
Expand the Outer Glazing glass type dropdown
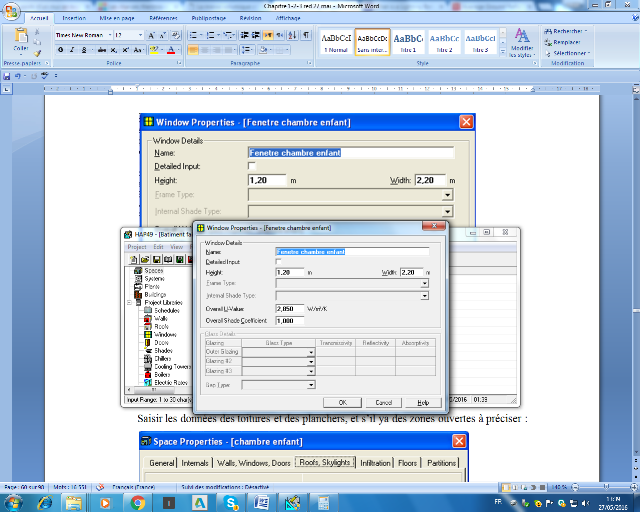[x=311, y=352]
